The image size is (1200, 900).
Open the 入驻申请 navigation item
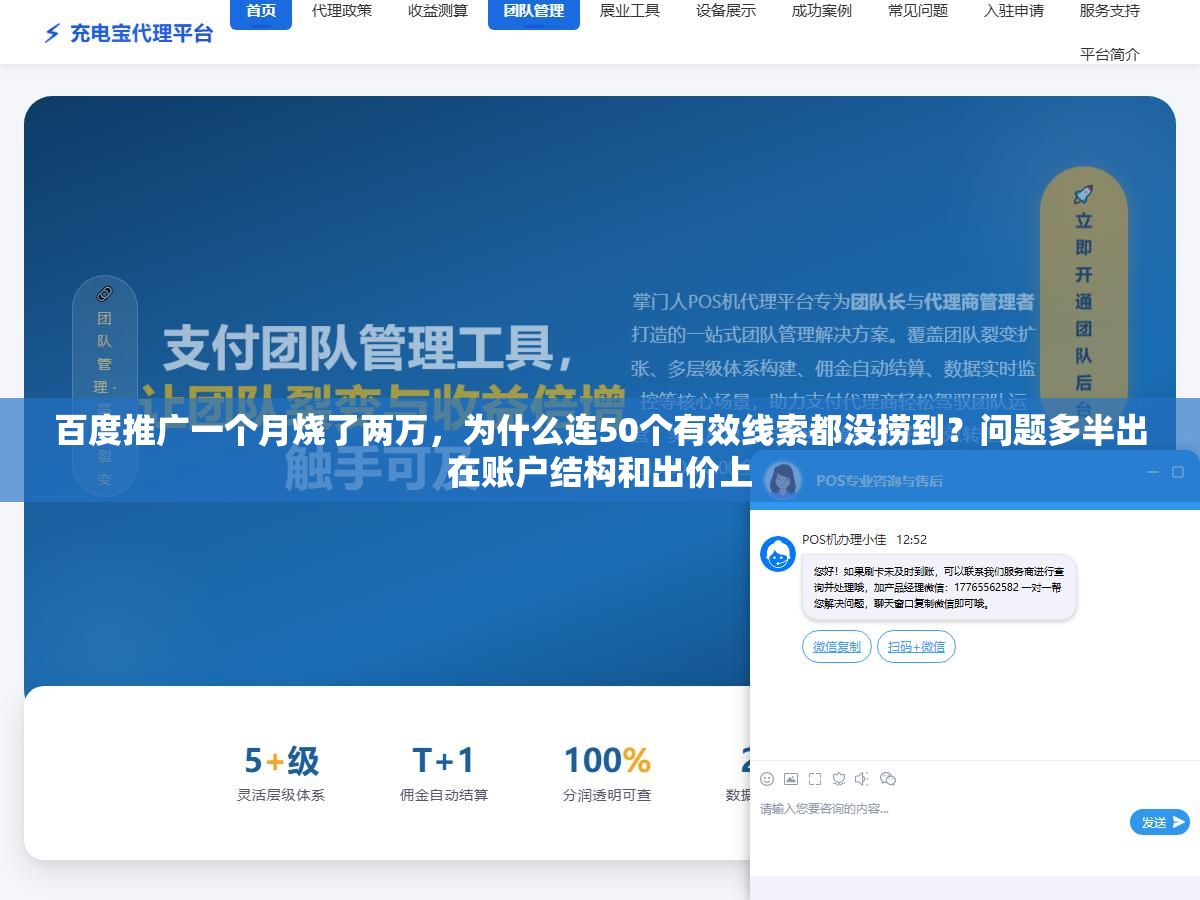click(1014, 11)
